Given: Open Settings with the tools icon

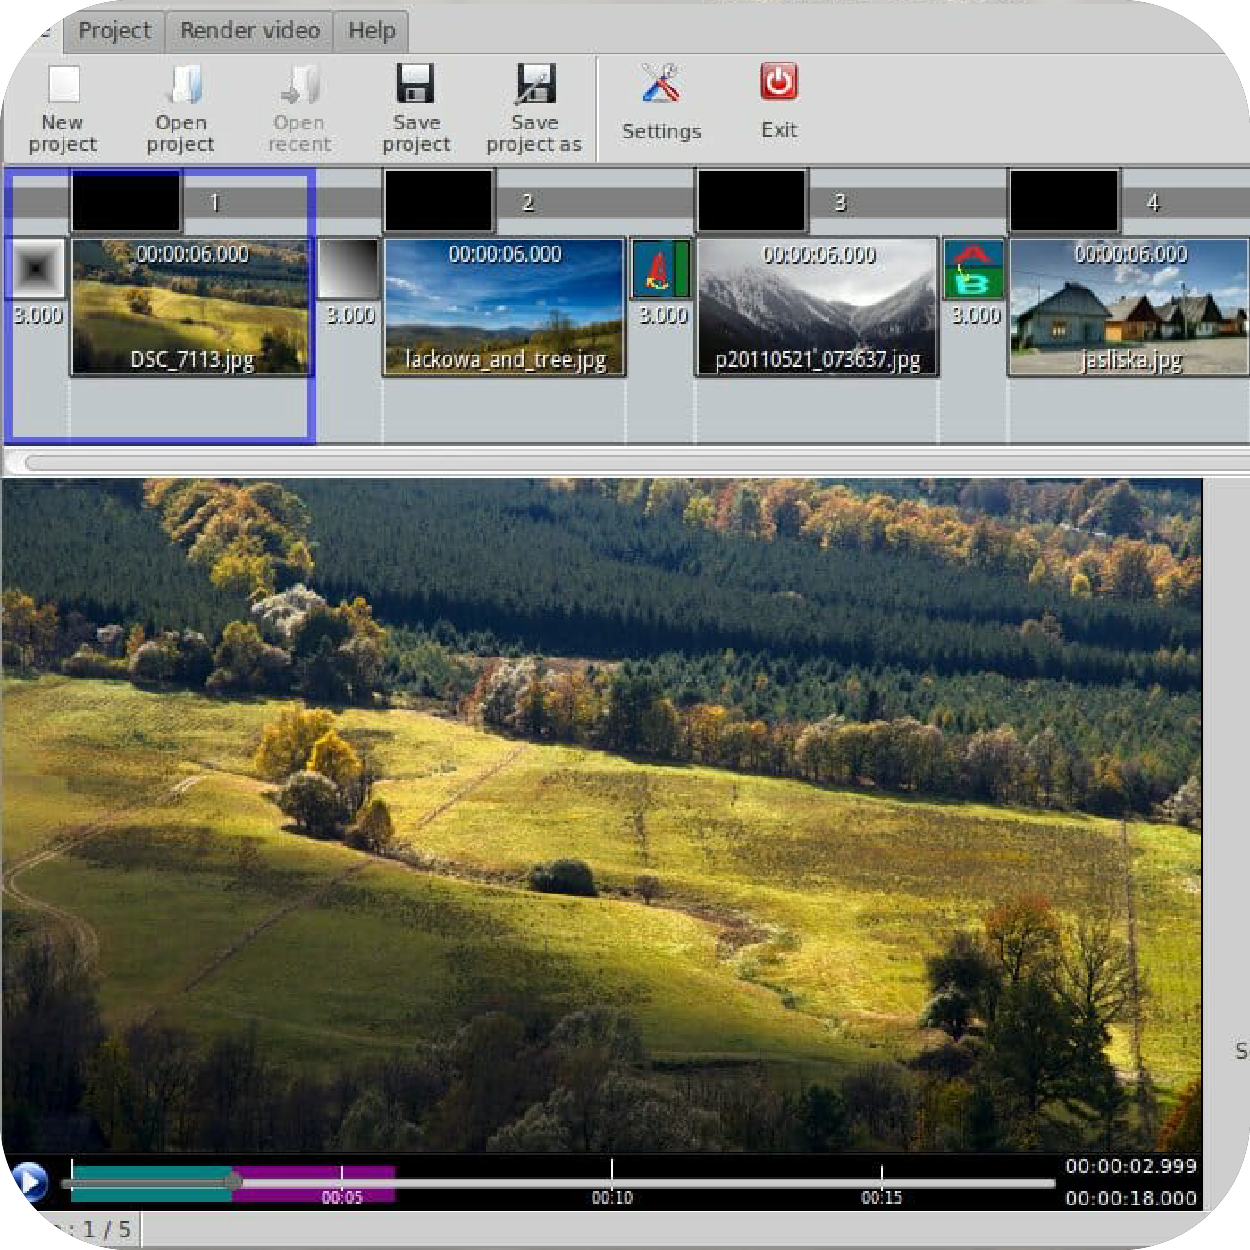Looking at the screenshot, I should [661, 85].
